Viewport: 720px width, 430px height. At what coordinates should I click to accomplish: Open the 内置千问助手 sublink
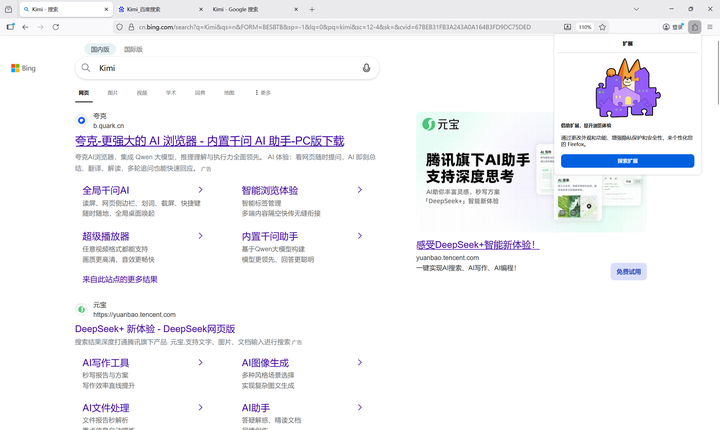[x=270, y=236]
